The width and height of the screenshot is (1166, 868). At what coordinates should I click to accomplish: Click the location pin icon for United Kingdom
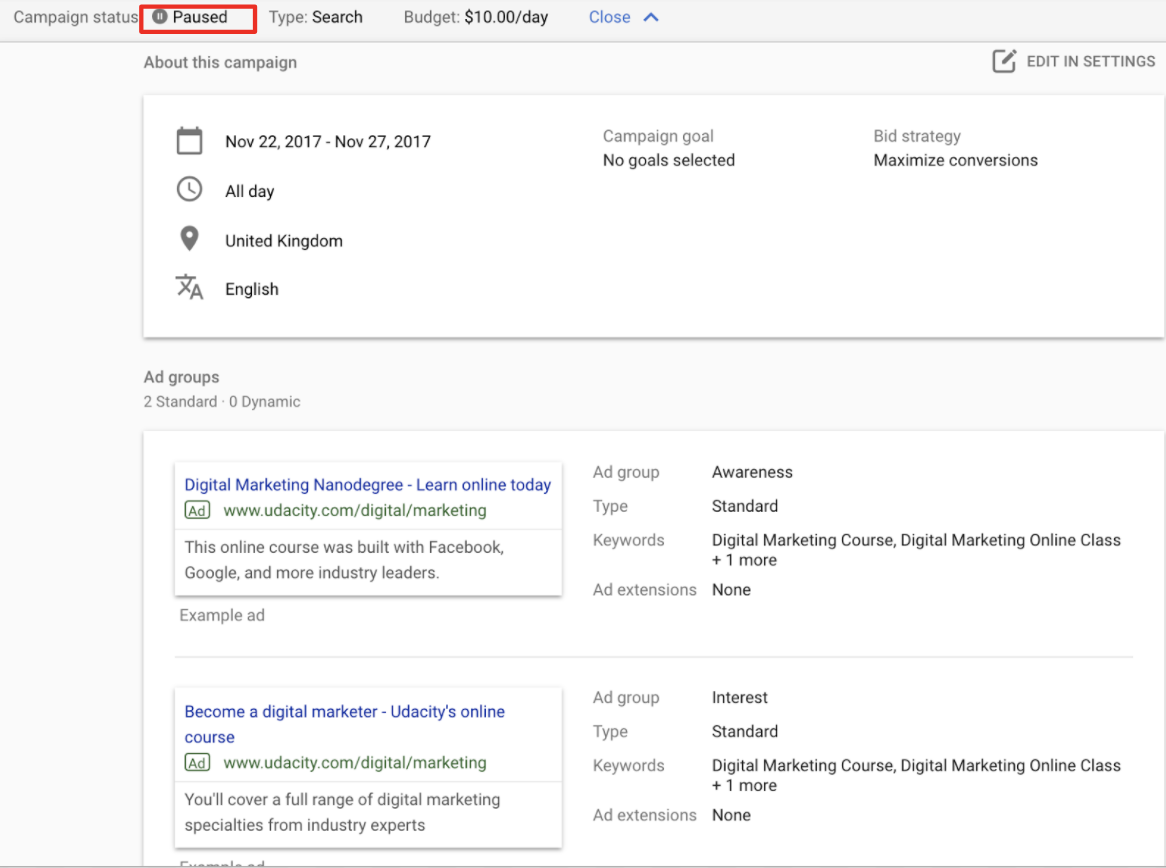pyautogui.click(x=189, y=240)
